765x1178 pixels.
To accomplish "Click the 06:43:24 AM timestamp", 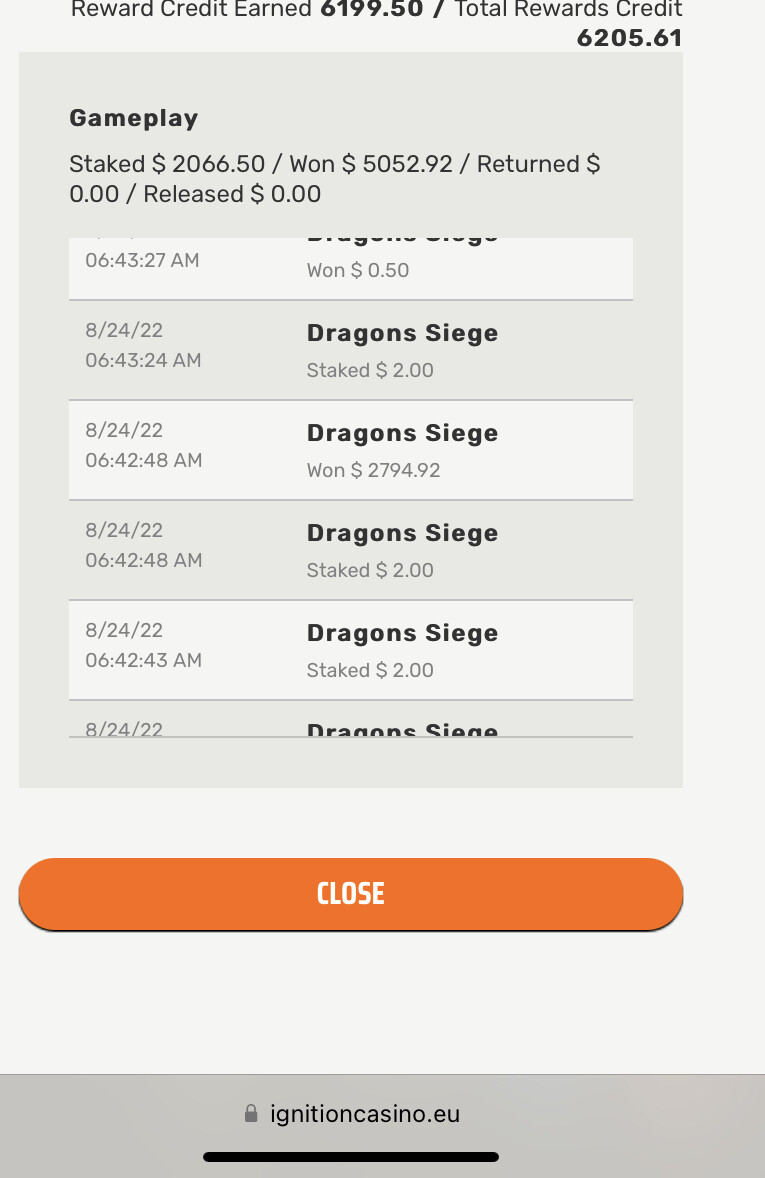I will tap(143, 360).
